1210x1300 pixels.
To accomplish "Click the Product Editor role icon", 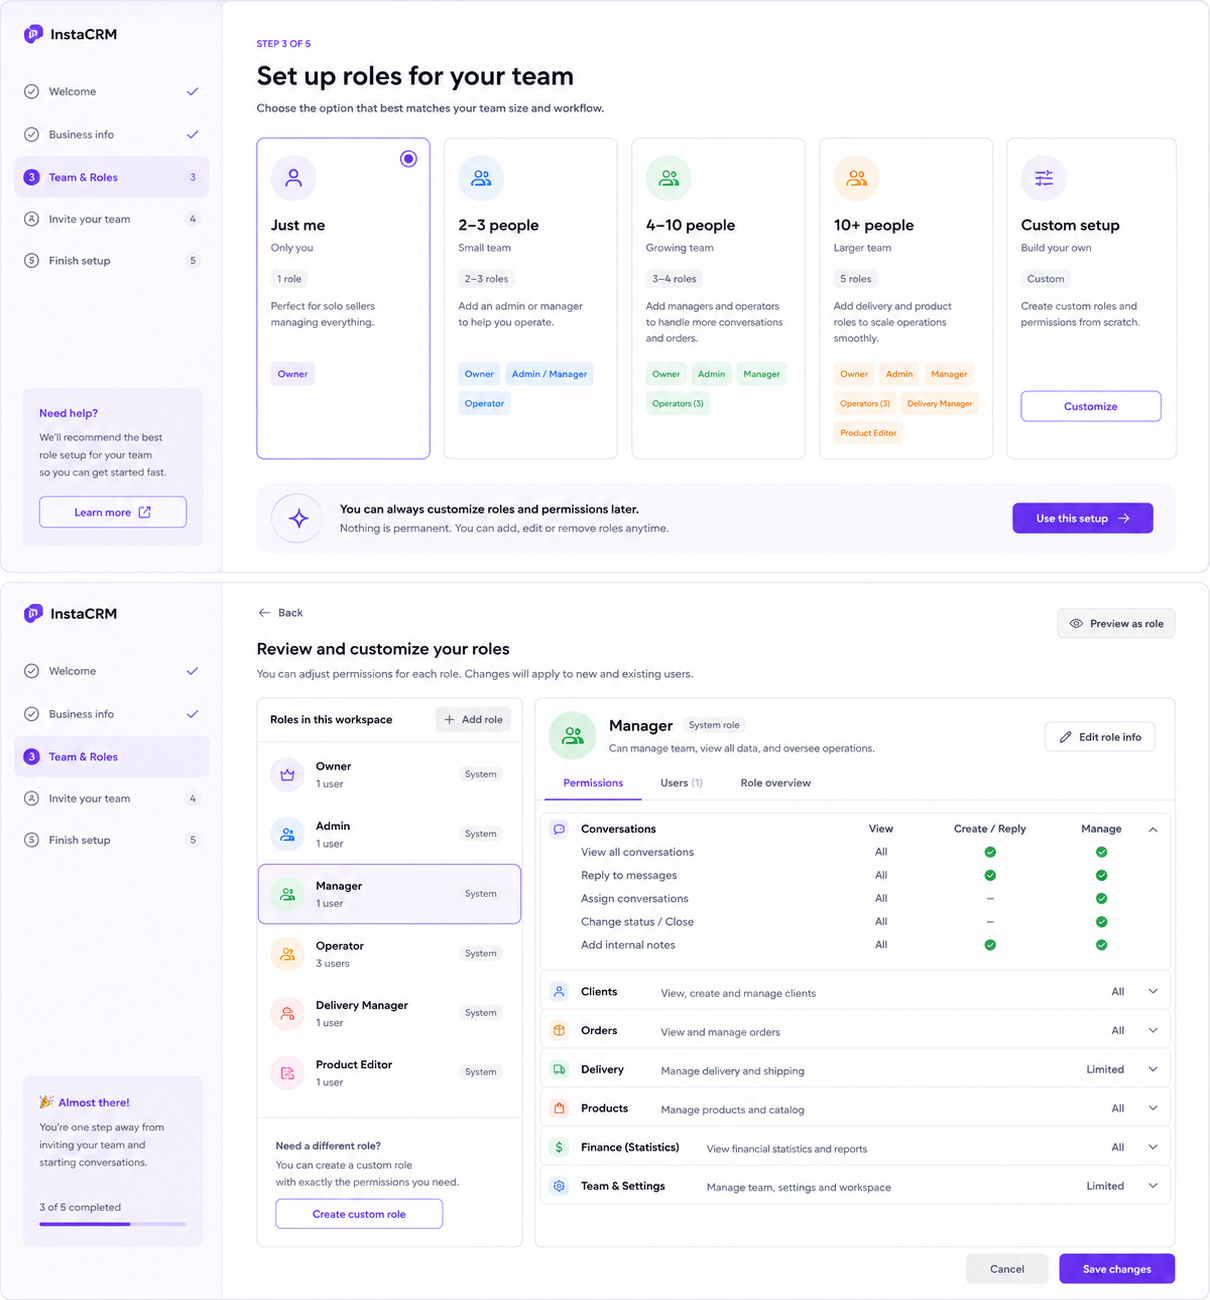I will pos(287,1073).
